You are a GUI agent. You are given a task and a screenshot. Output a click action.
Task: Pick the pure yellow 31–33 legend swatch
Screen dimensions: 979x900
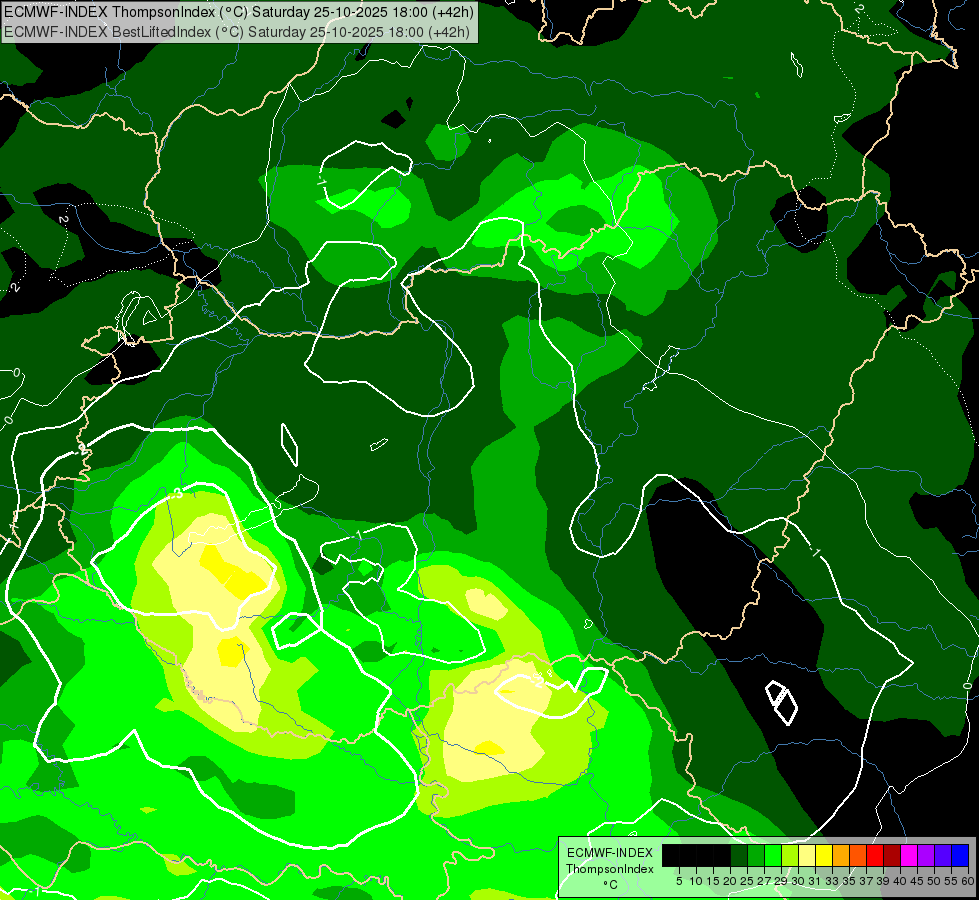[824, 855]
